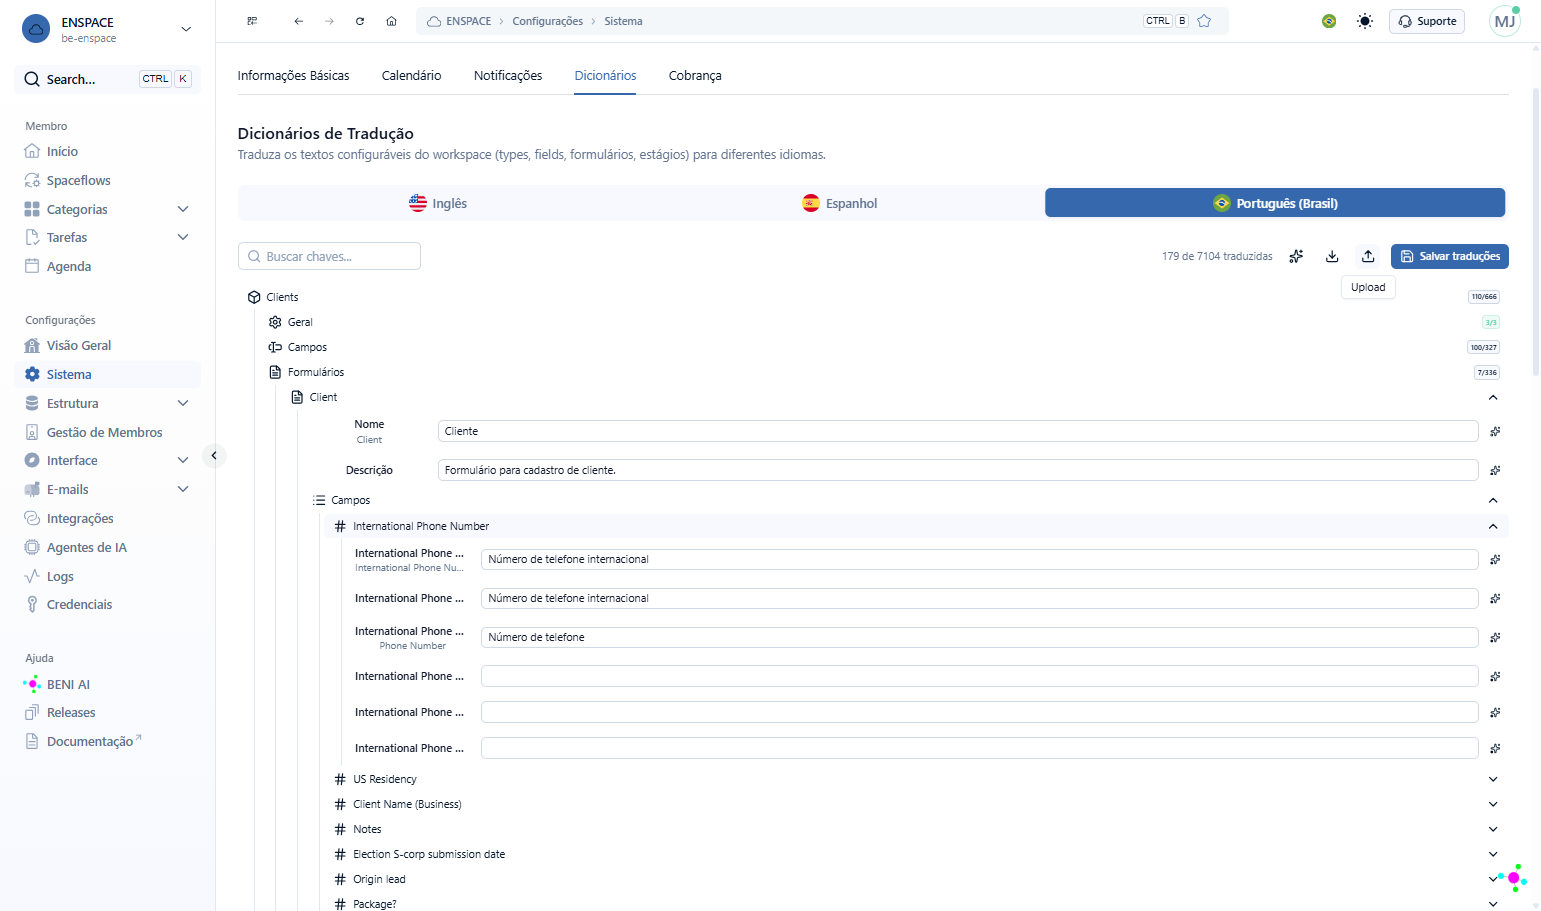Click AI translate icon for Nome field

pyautogui.click(x=1495, y=431)
